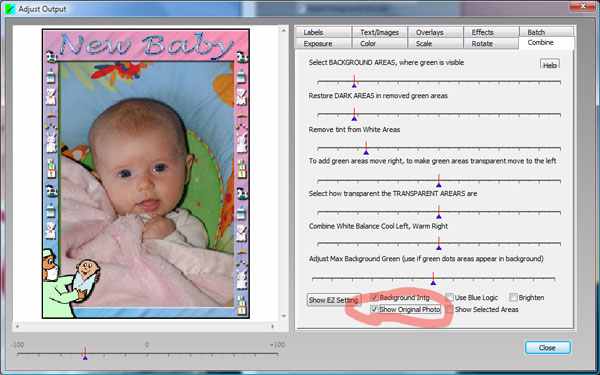Select the Overlays tab
The image size is (600, 375).
[435, 33]
